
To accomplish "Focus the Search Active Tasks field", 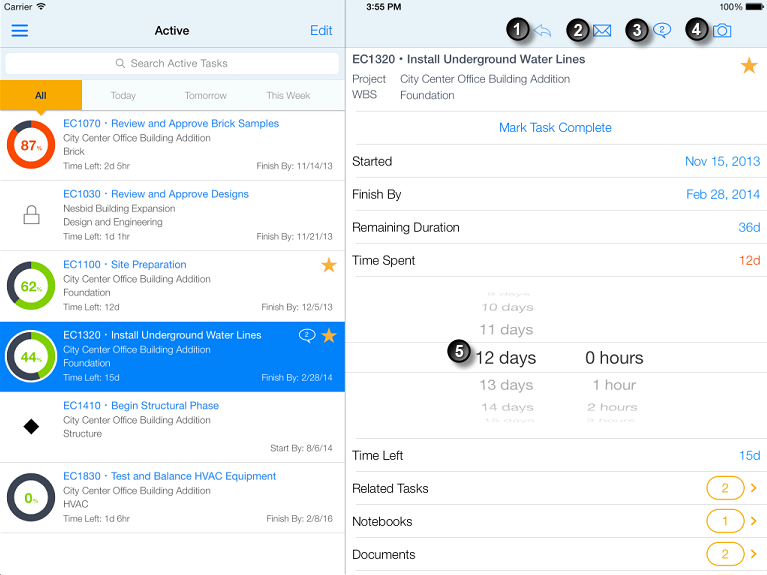I will (172, 64).
